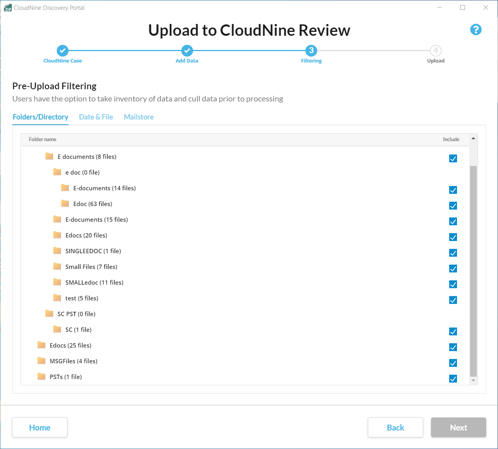The image size is (498, 449).
Task: Click folder icon beside PSTs (1 file)
Action: click(41, 376)
